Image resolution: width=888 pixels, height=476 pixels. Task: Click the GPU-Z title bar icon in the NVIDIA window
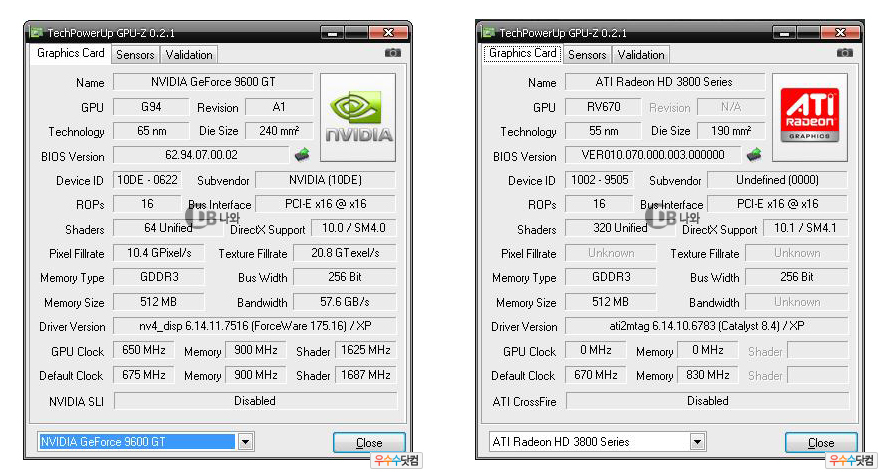point(37,33)
